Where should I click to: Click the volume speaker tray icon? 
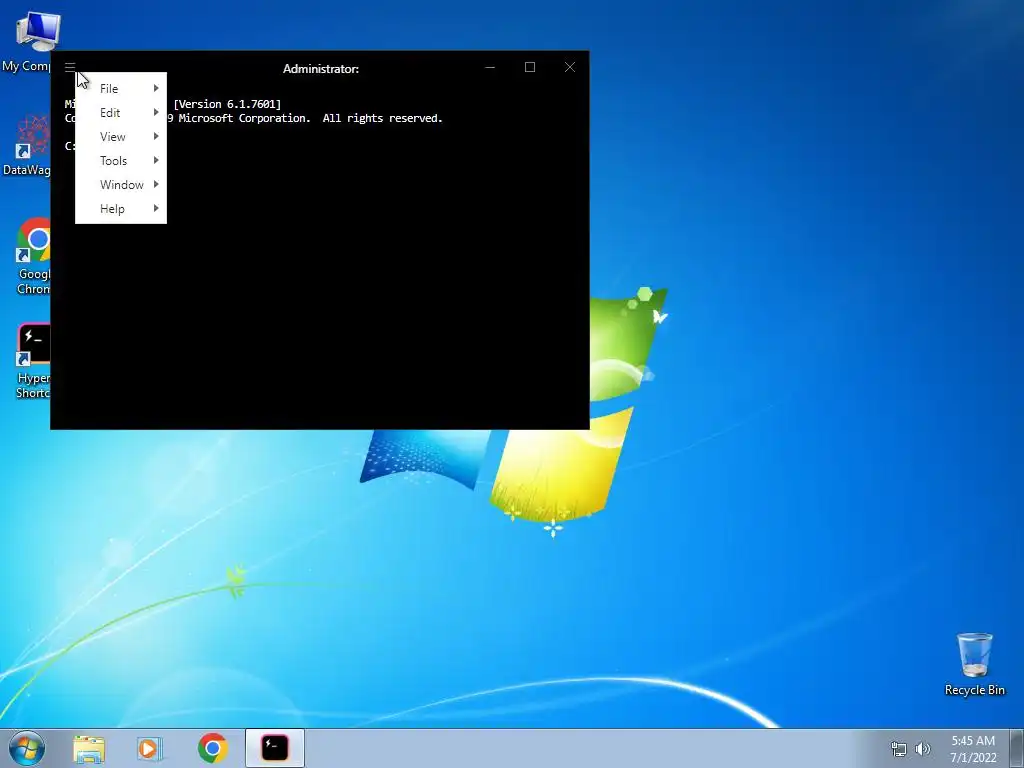[923, 749]
